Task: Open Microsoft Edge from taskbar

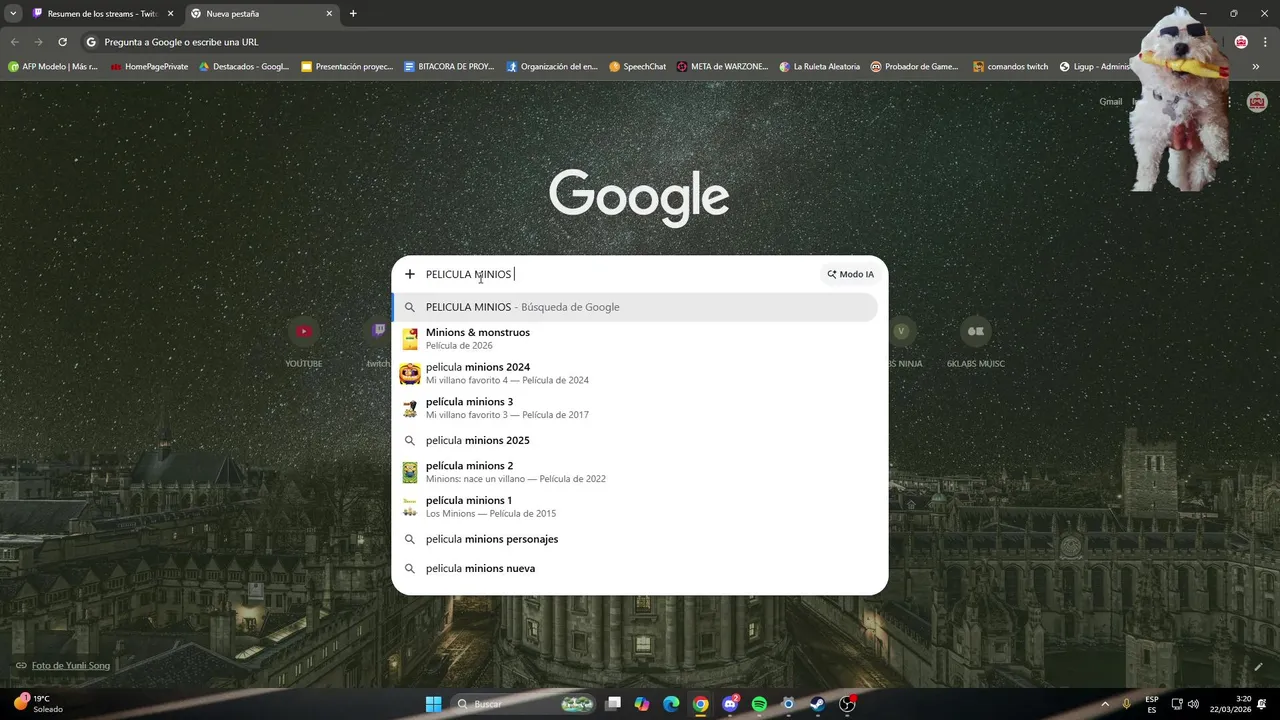Action: coord(671,704)
